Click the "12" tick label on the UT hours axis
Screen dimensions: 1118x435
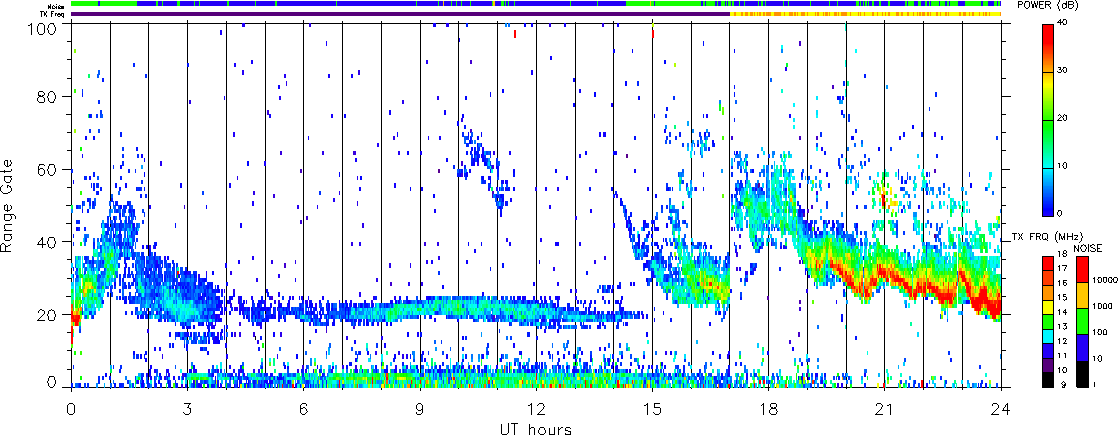(x=536, y=409)
